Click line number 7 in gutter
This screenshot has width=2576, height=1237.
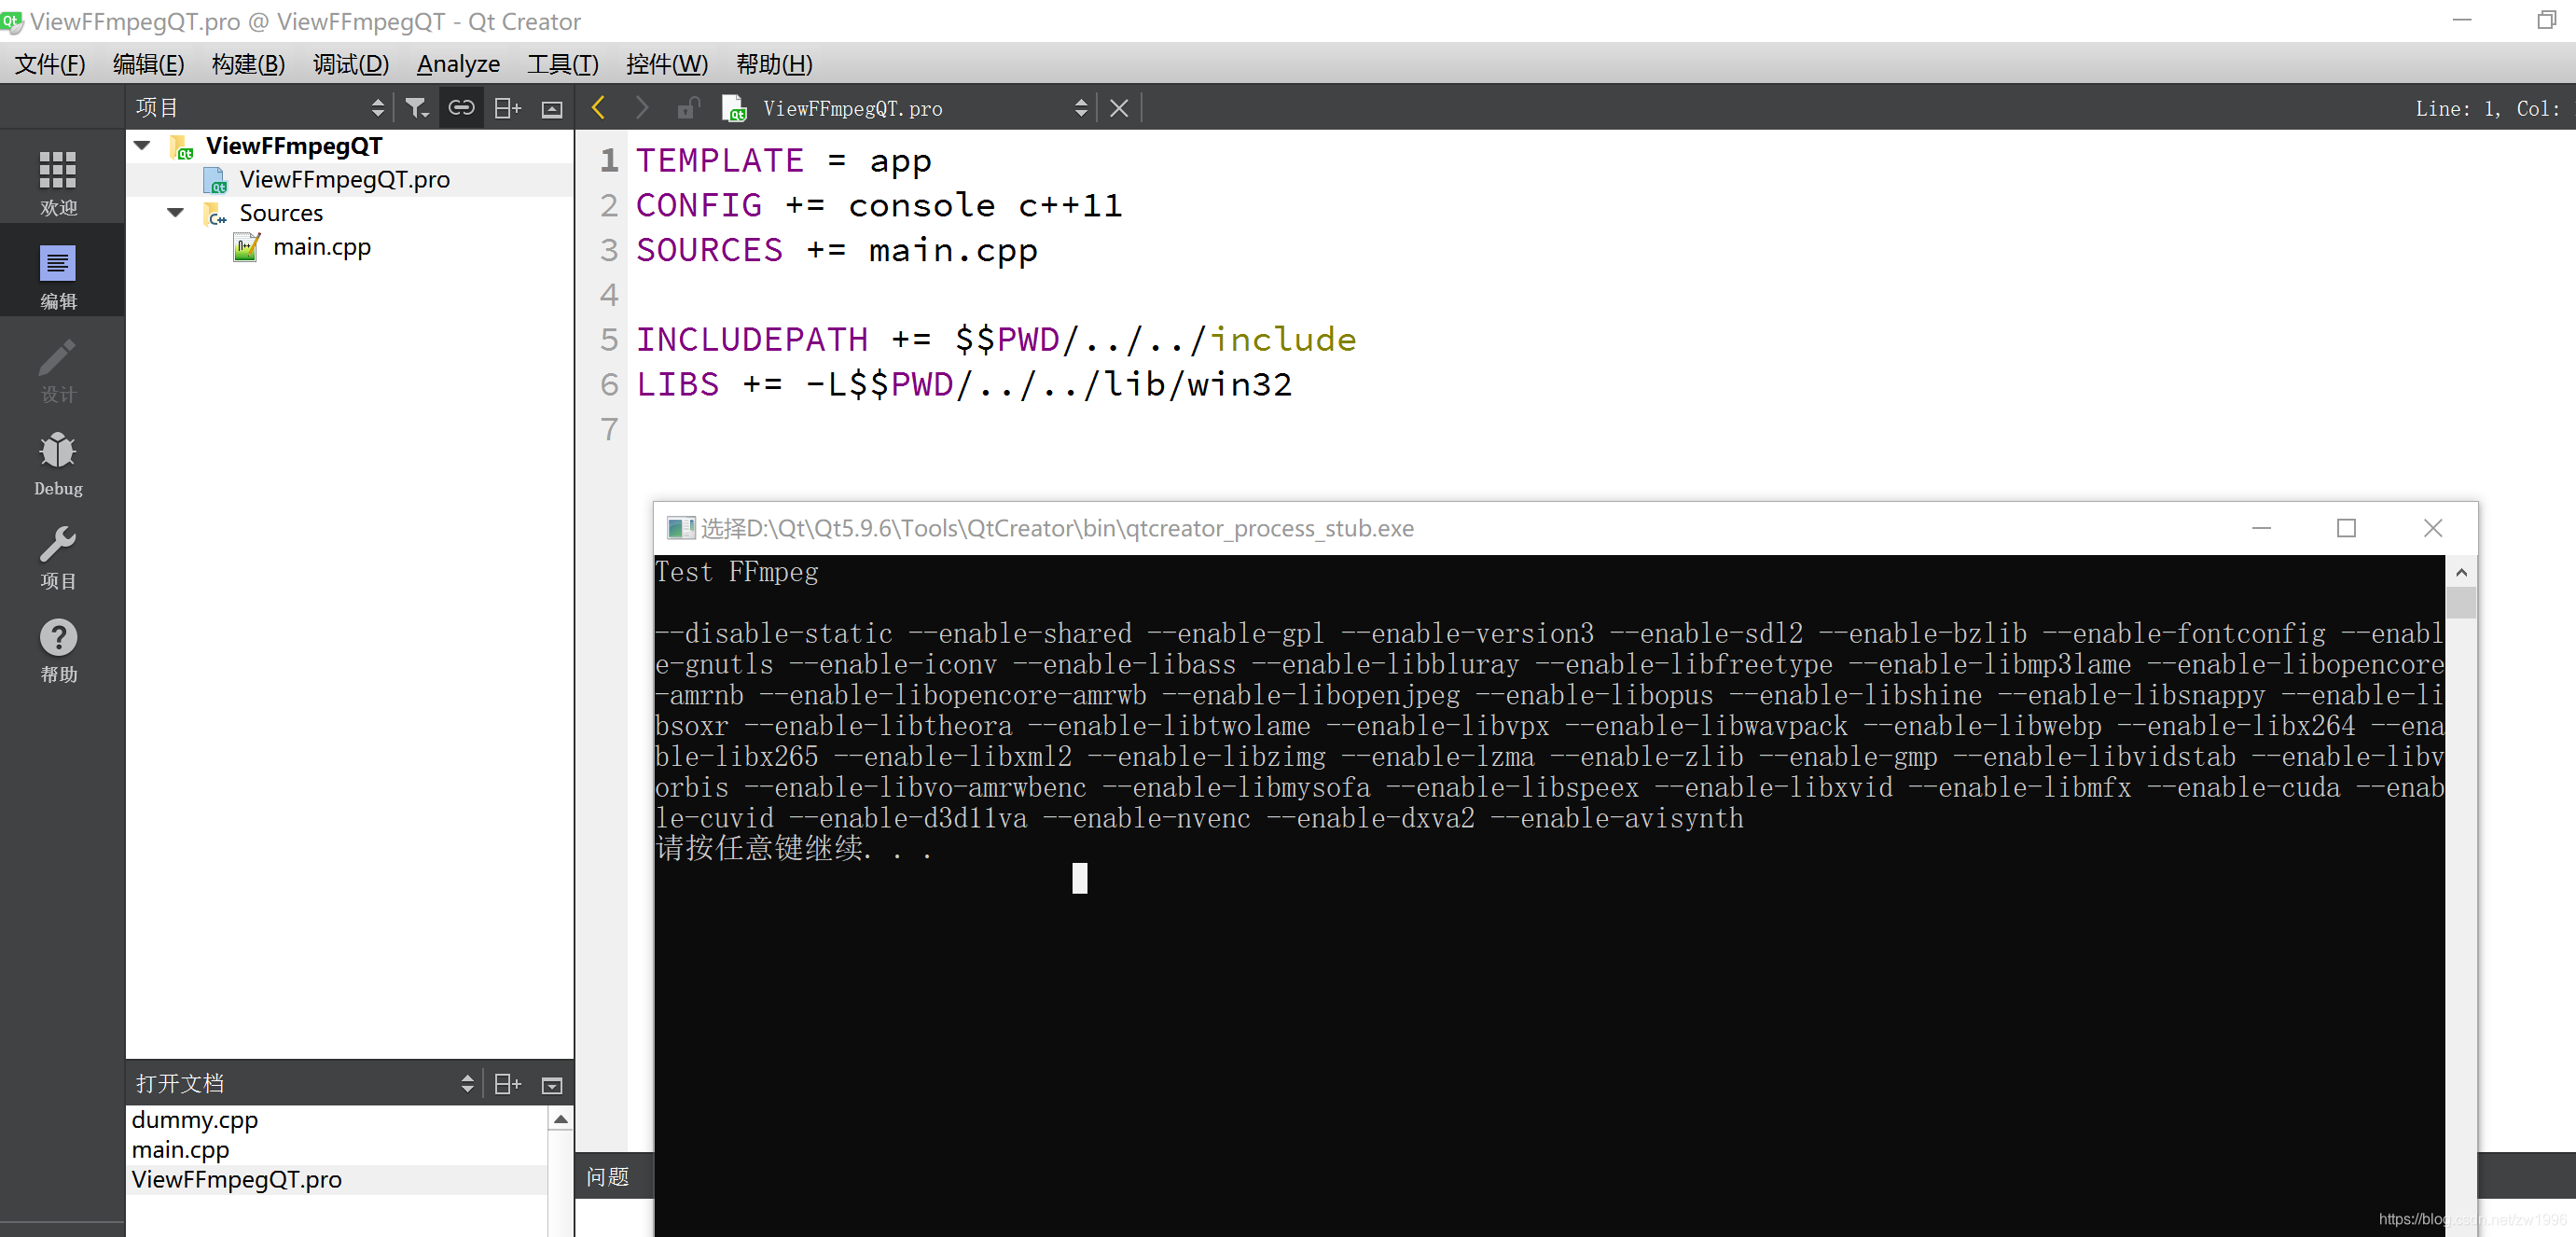click(609, 429)
